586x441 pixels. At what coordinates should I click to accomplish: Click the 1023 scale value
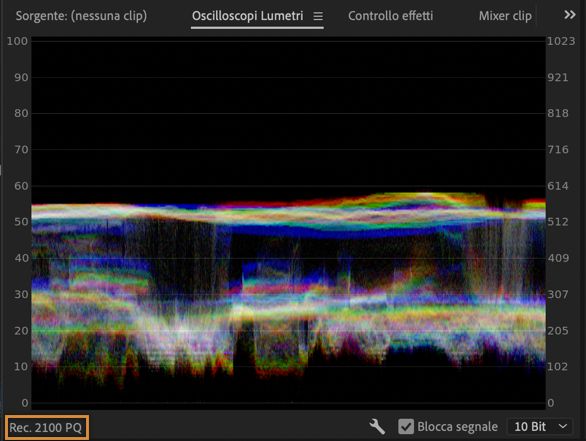point(561,41)
